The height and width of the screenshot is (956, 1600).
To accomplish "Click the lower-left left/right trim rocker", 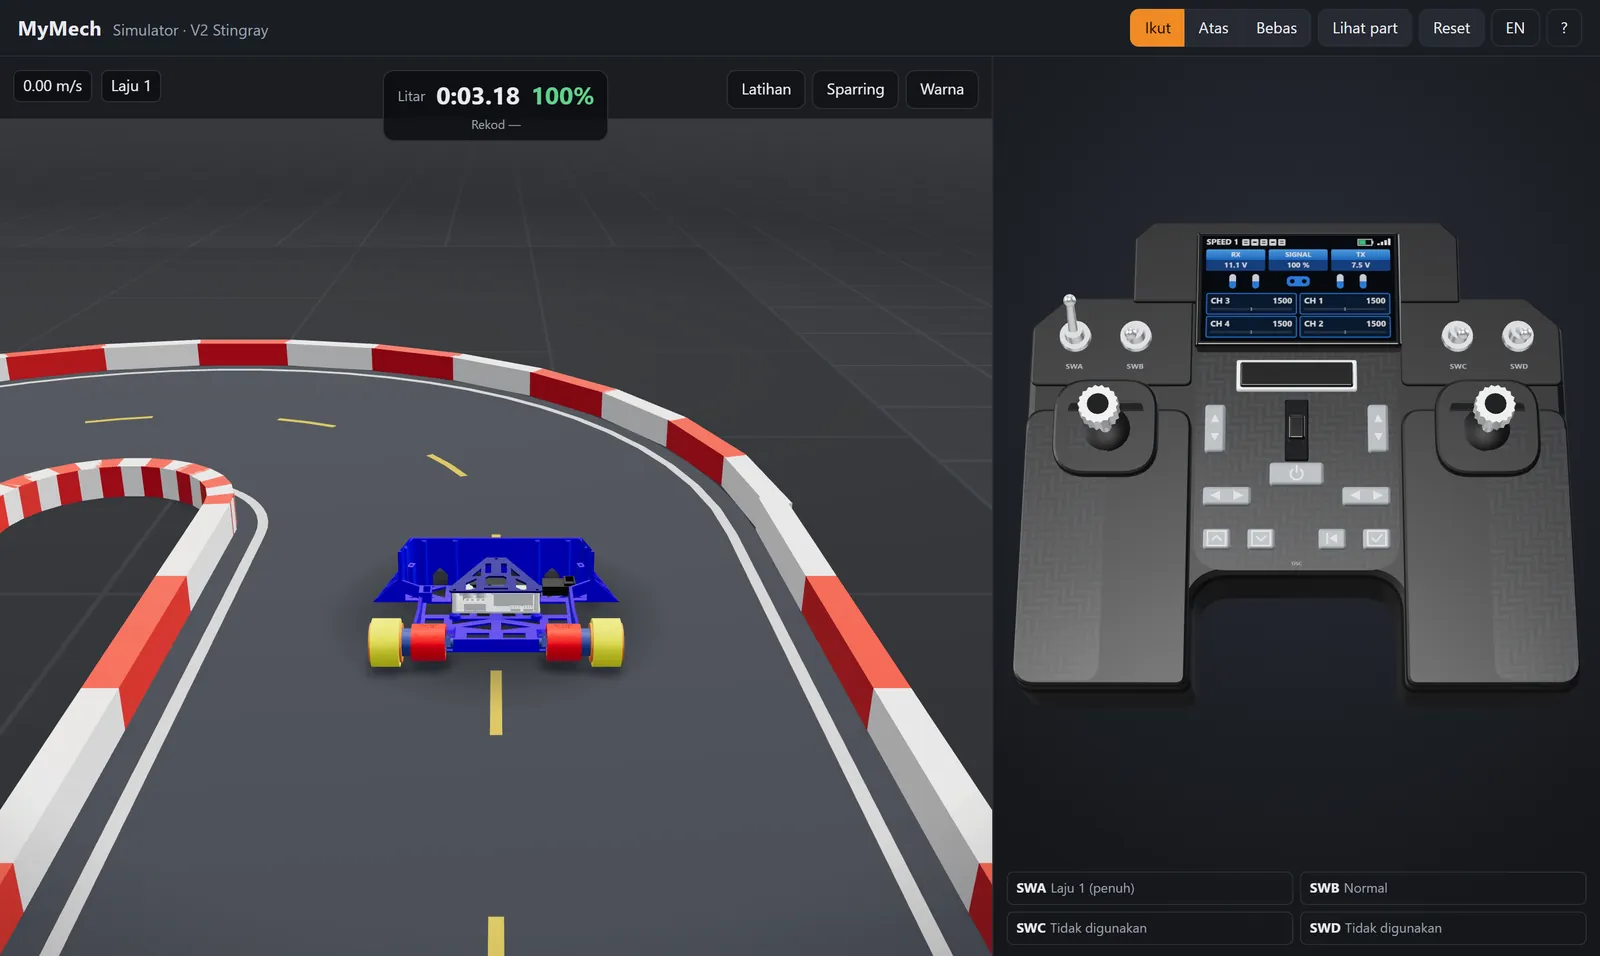I will pos(1226,496).
